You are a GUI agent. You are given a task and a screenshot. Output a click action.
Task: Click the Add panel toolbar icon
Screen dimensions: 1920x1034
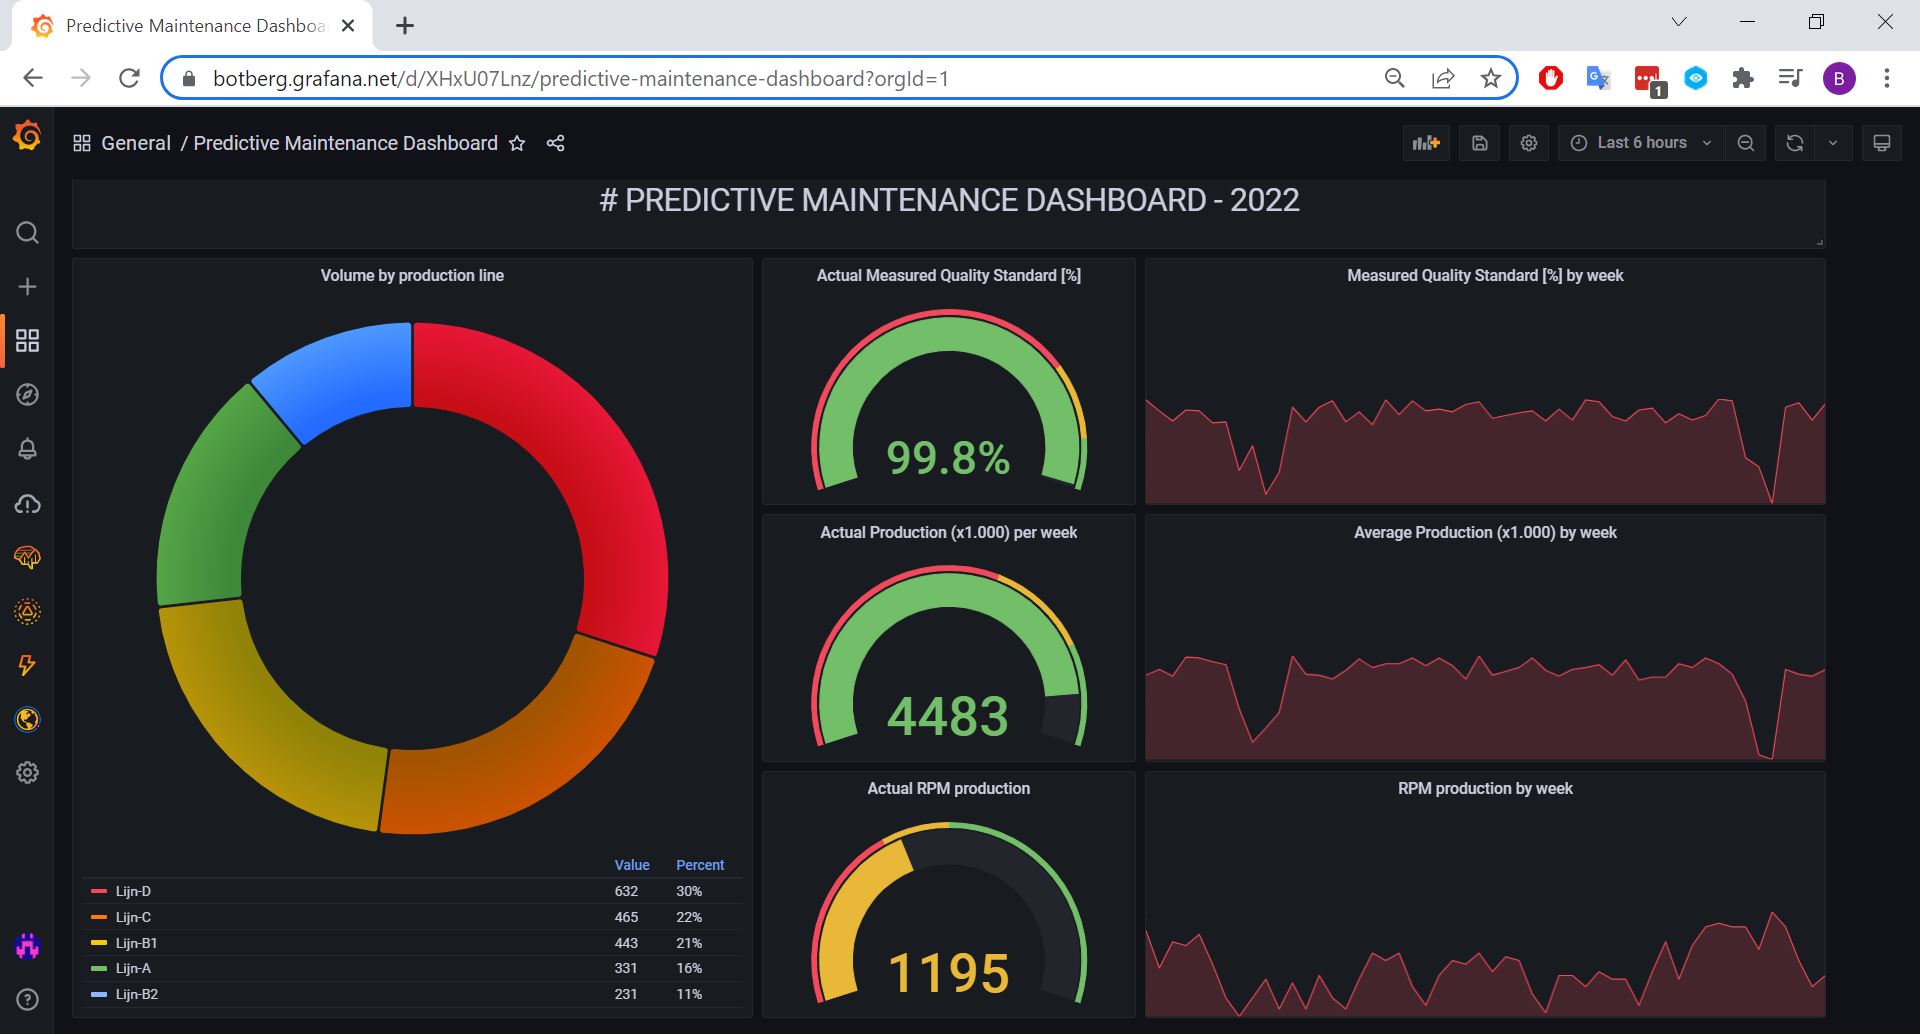[x=1425, y=142]
